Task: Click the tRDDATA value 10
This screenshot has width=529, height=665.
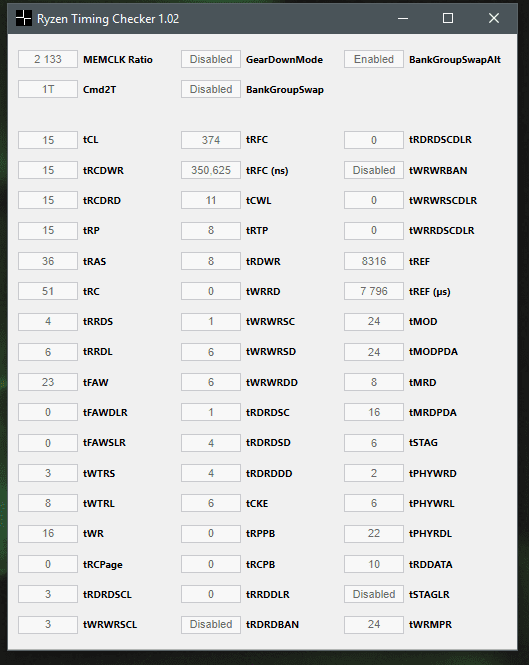Action: [x=374, y=564]
